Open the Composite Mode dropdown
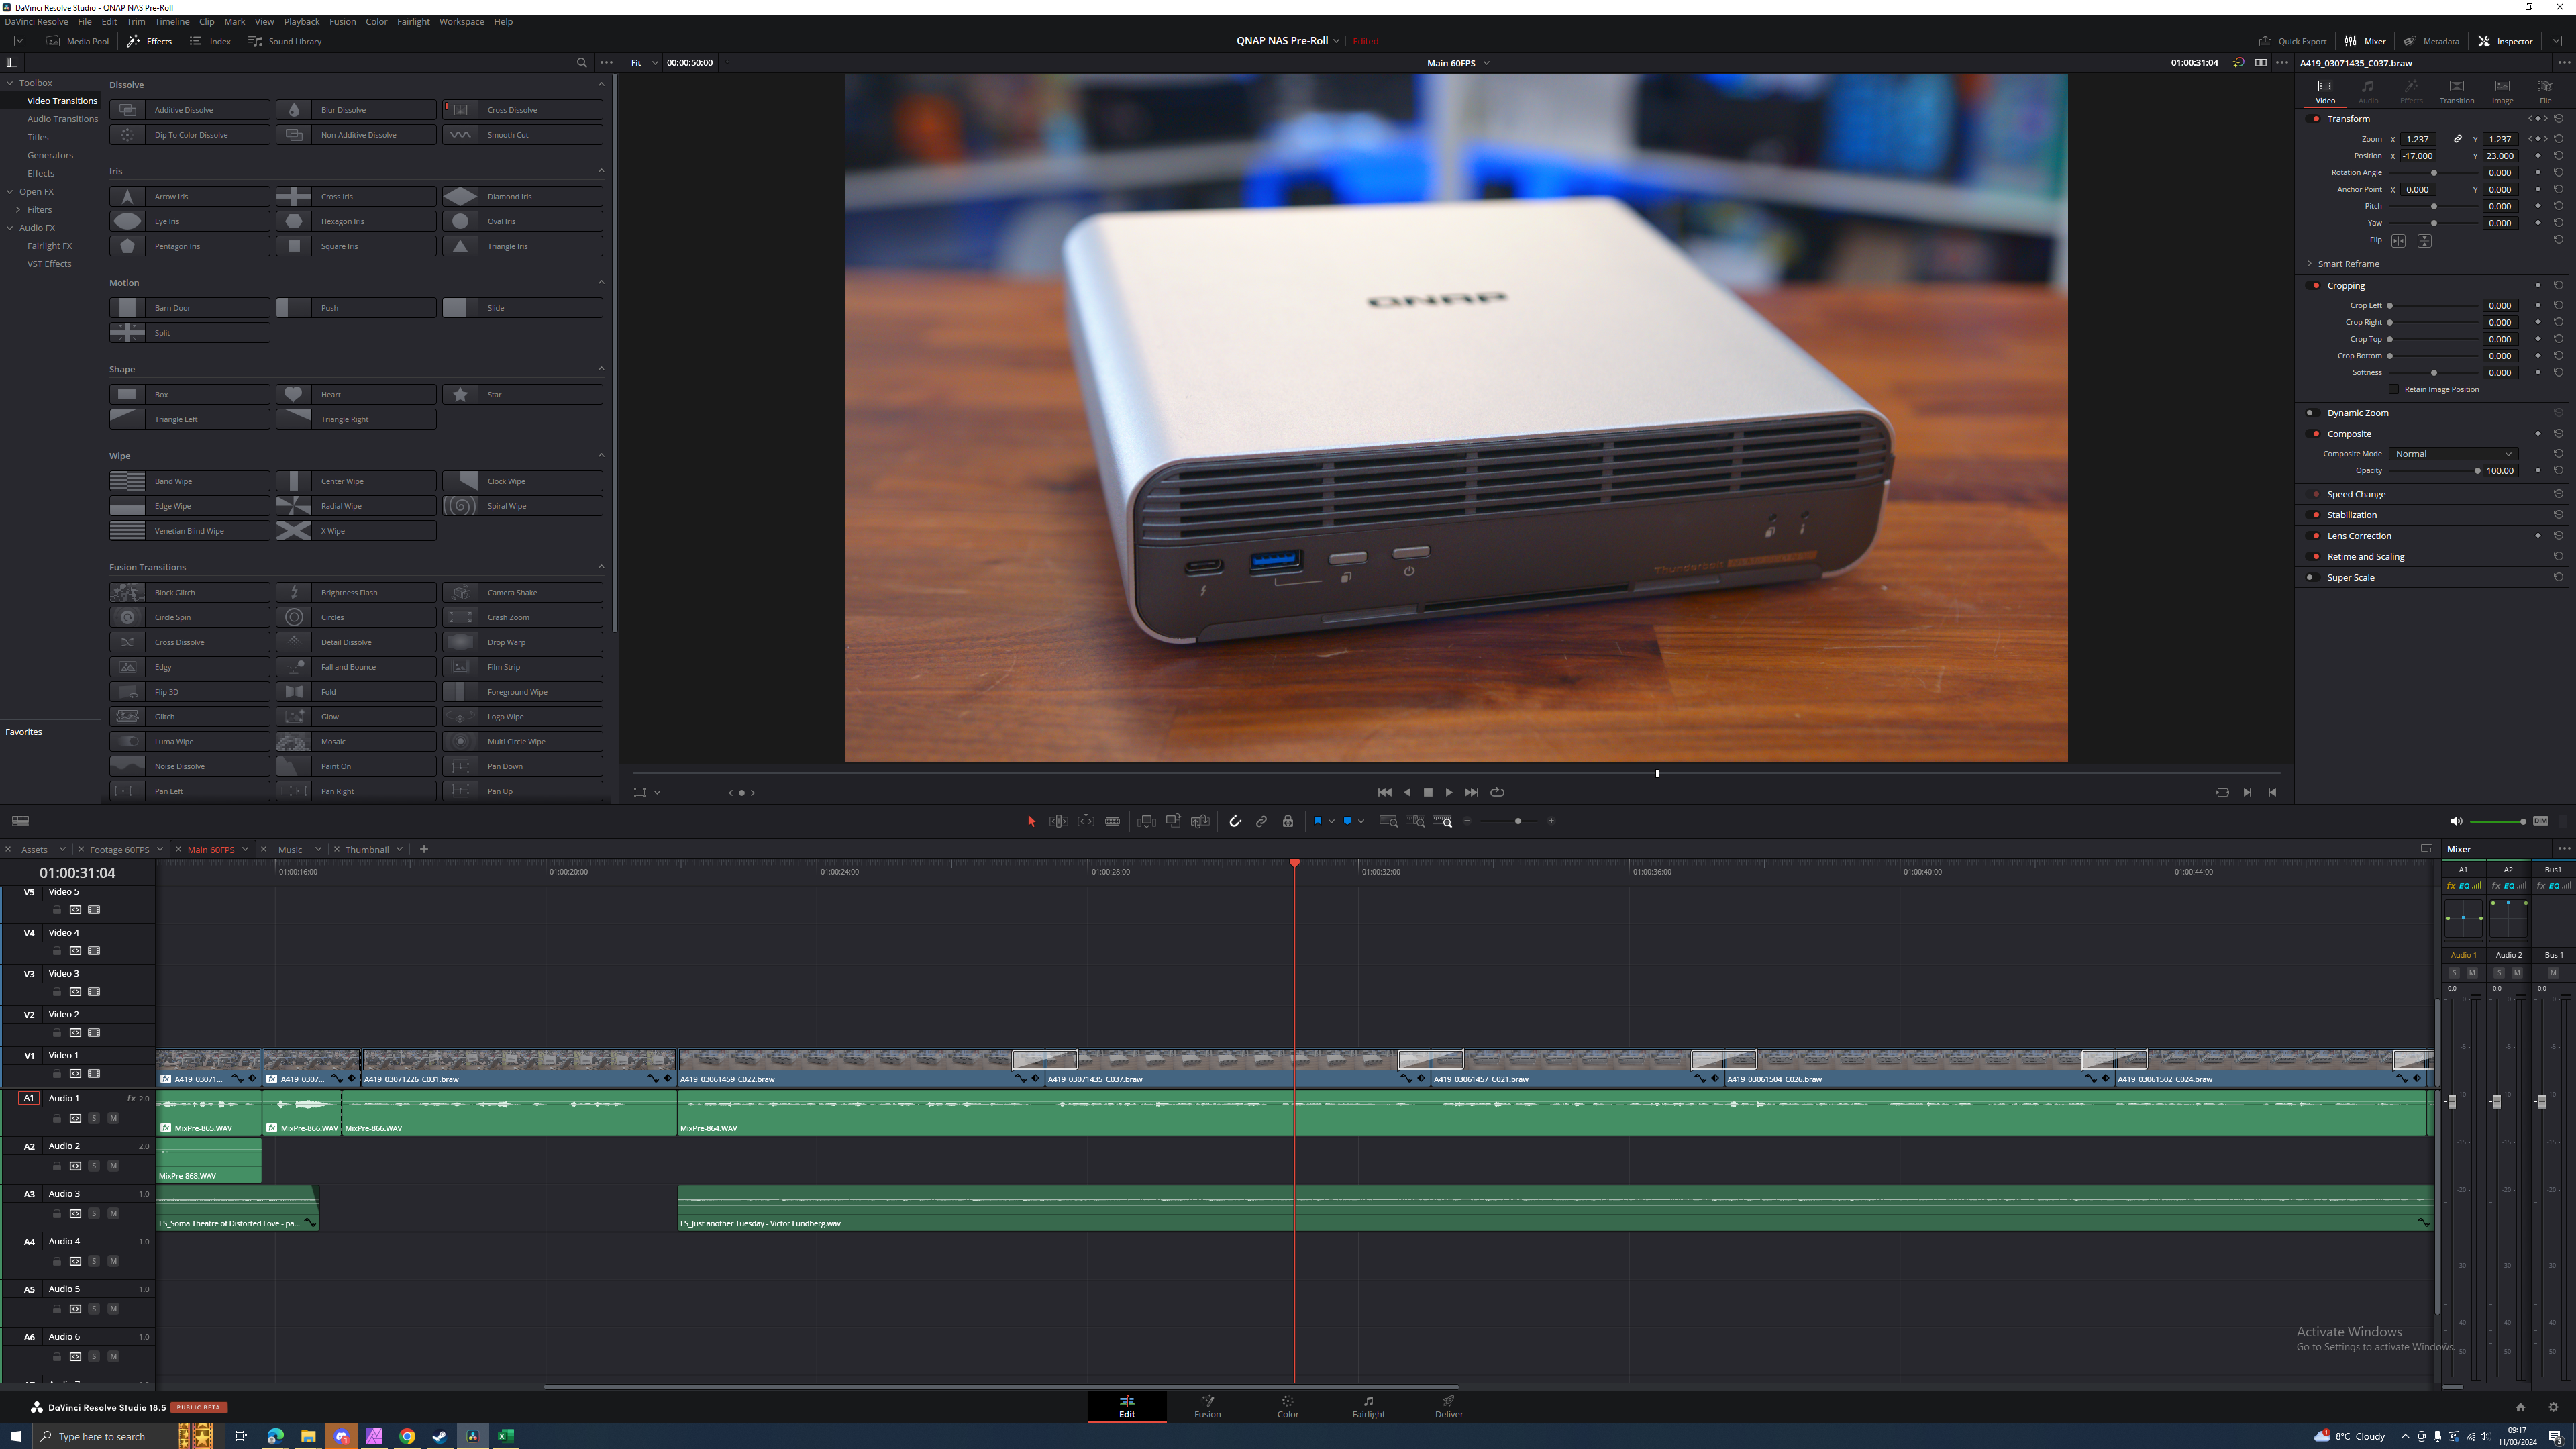The height and width of the screenshot is (1449, 2576). [x=2453, y=454]
